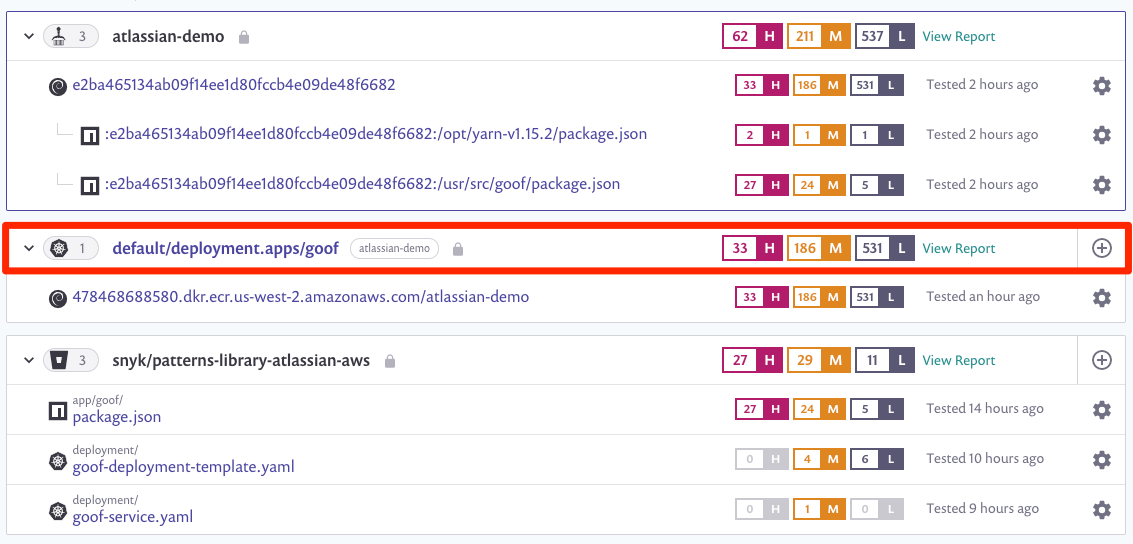The width and height of the screenshot is (1133, 544).
Task: Open settings gear for amazonaws.com atlassian-demo image
Action: pos(1101,297)
